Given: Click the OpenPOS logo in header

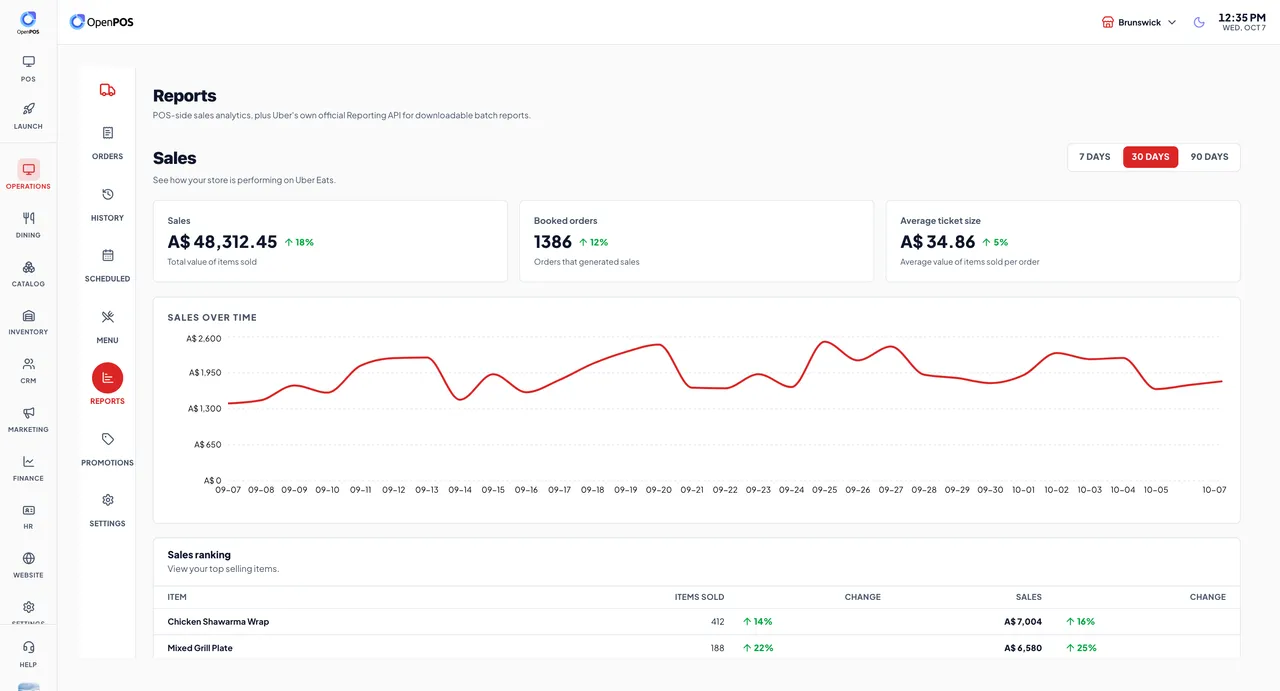Looking at the screenshot, I should 101,21.
